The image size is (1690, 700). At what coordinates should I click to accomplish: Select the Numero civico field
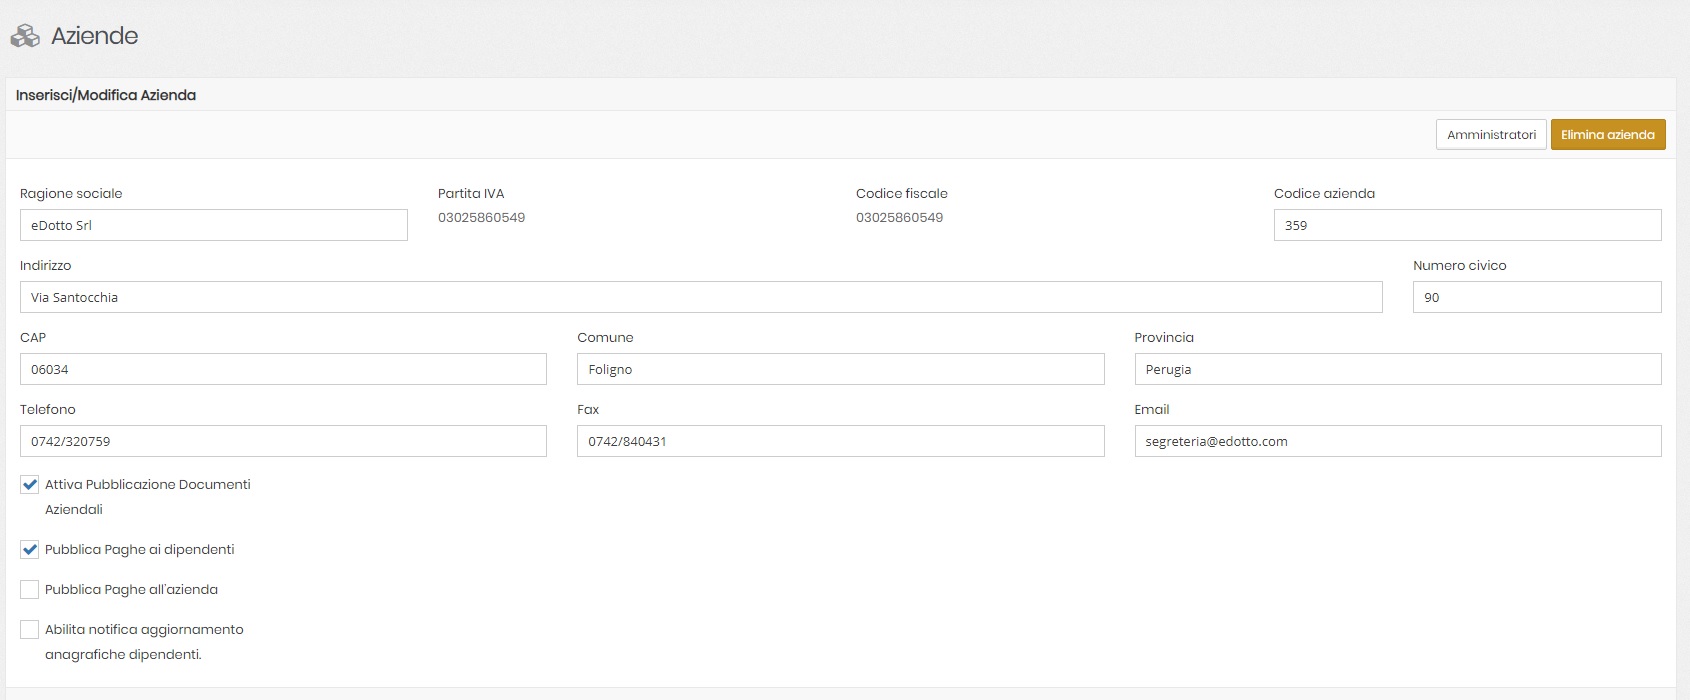coord(1536,297)
